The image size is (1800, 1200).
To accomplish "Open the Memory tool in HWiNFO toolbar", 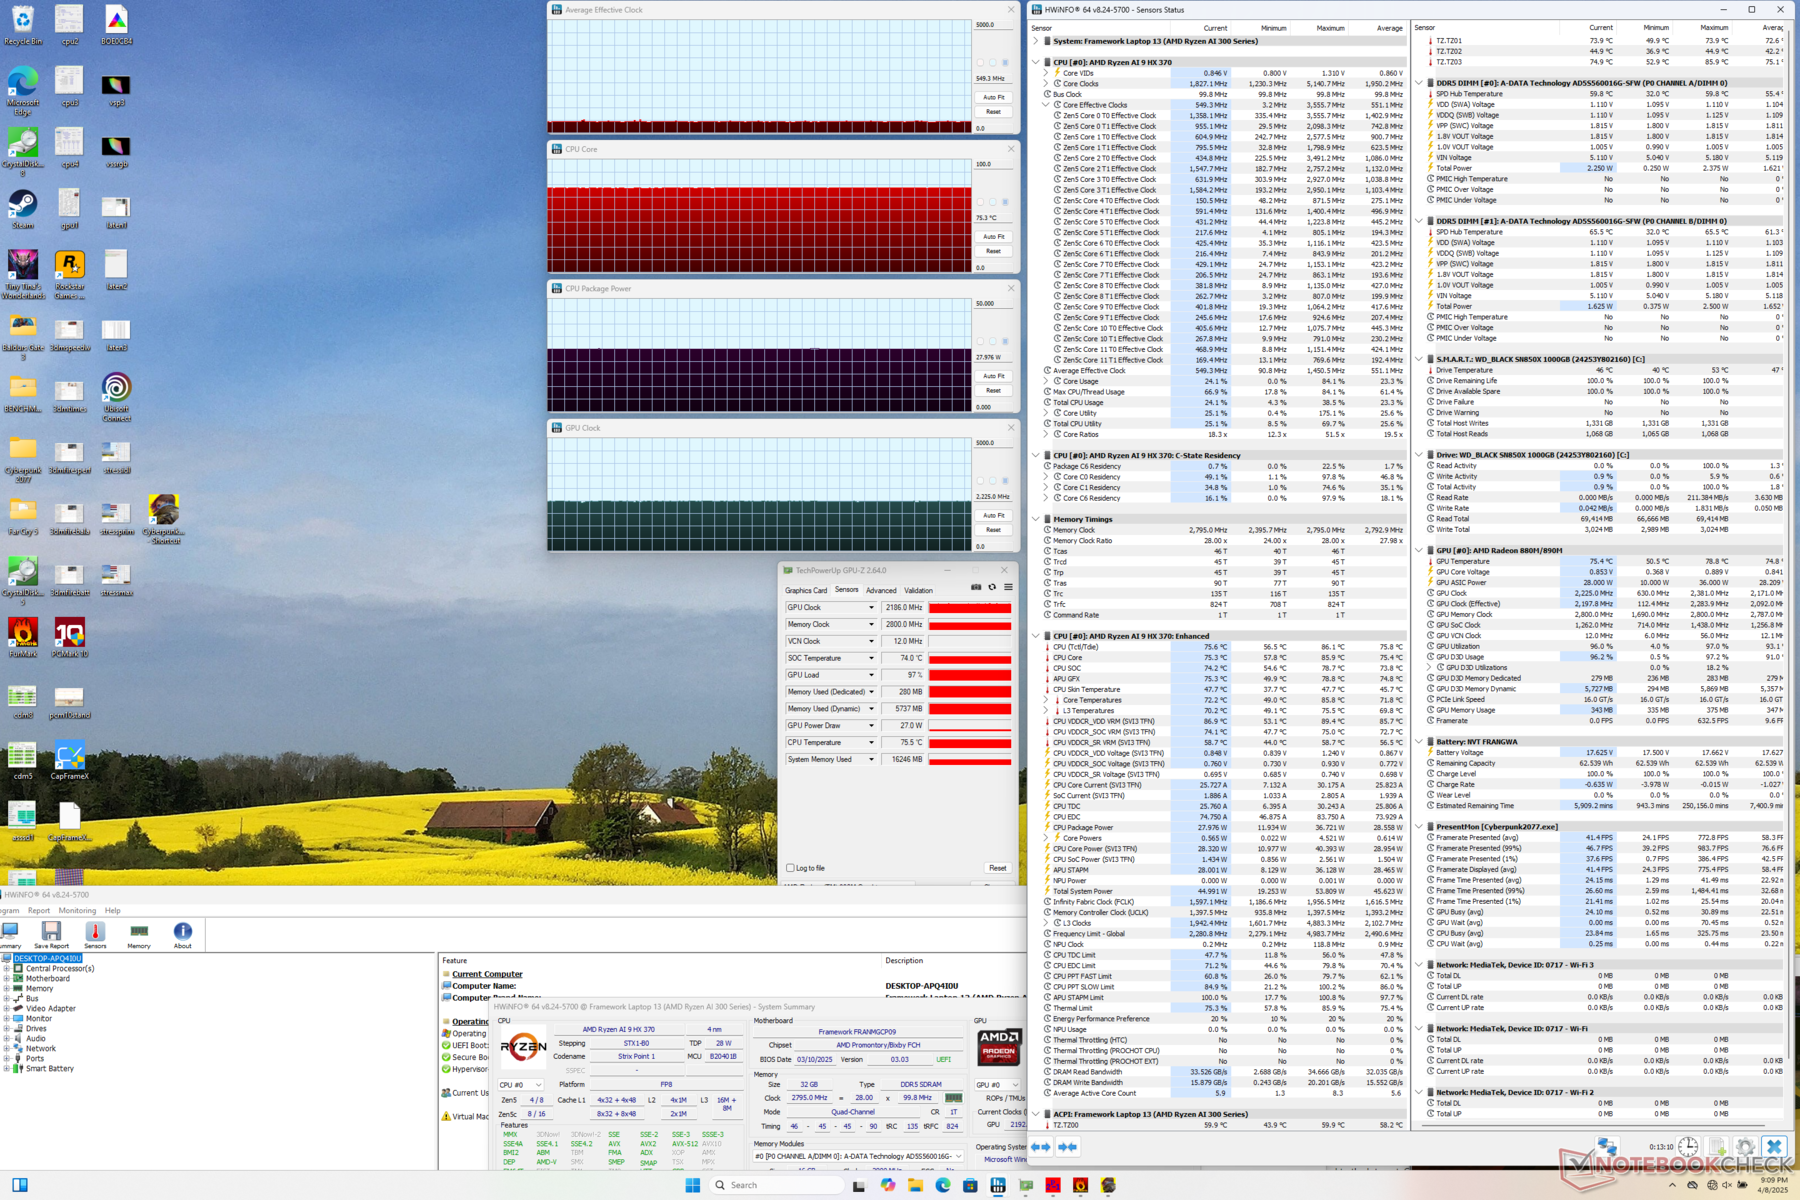I will [x=139, y=933].
